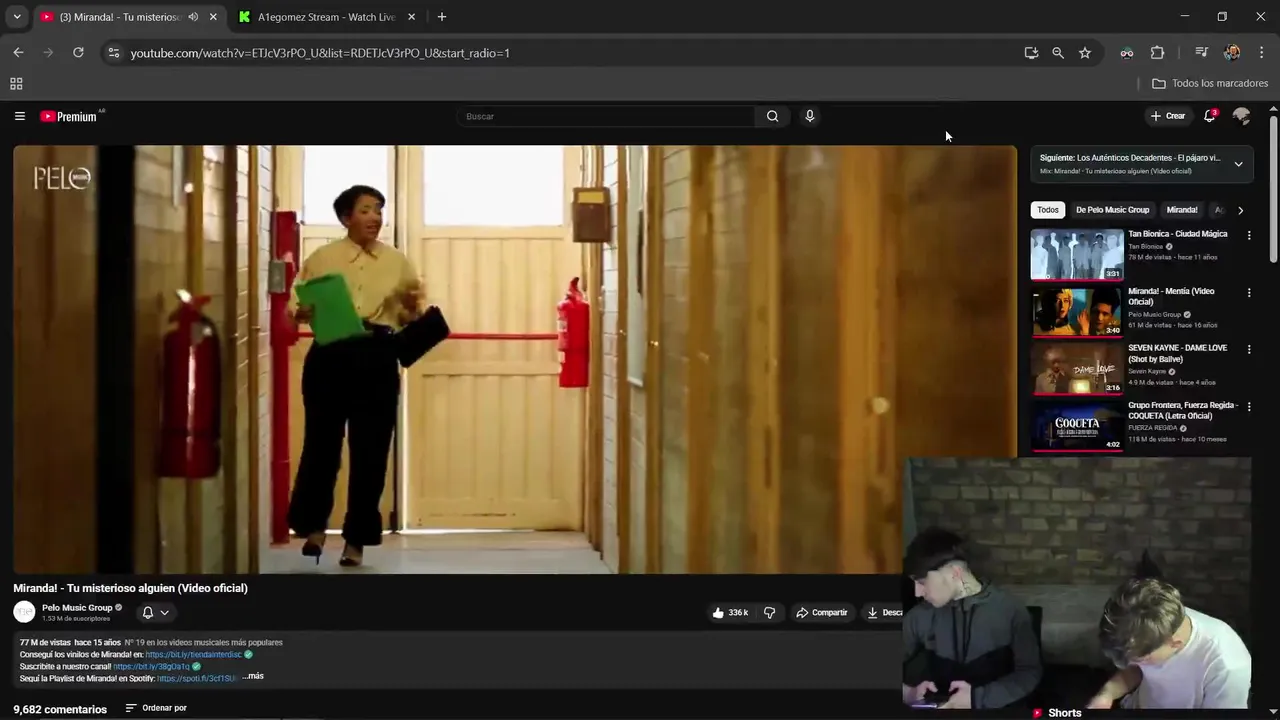Open the bit.ly/38gOa1q link
This screenshot has width=1280, height=720.
[x=151, y=666]
